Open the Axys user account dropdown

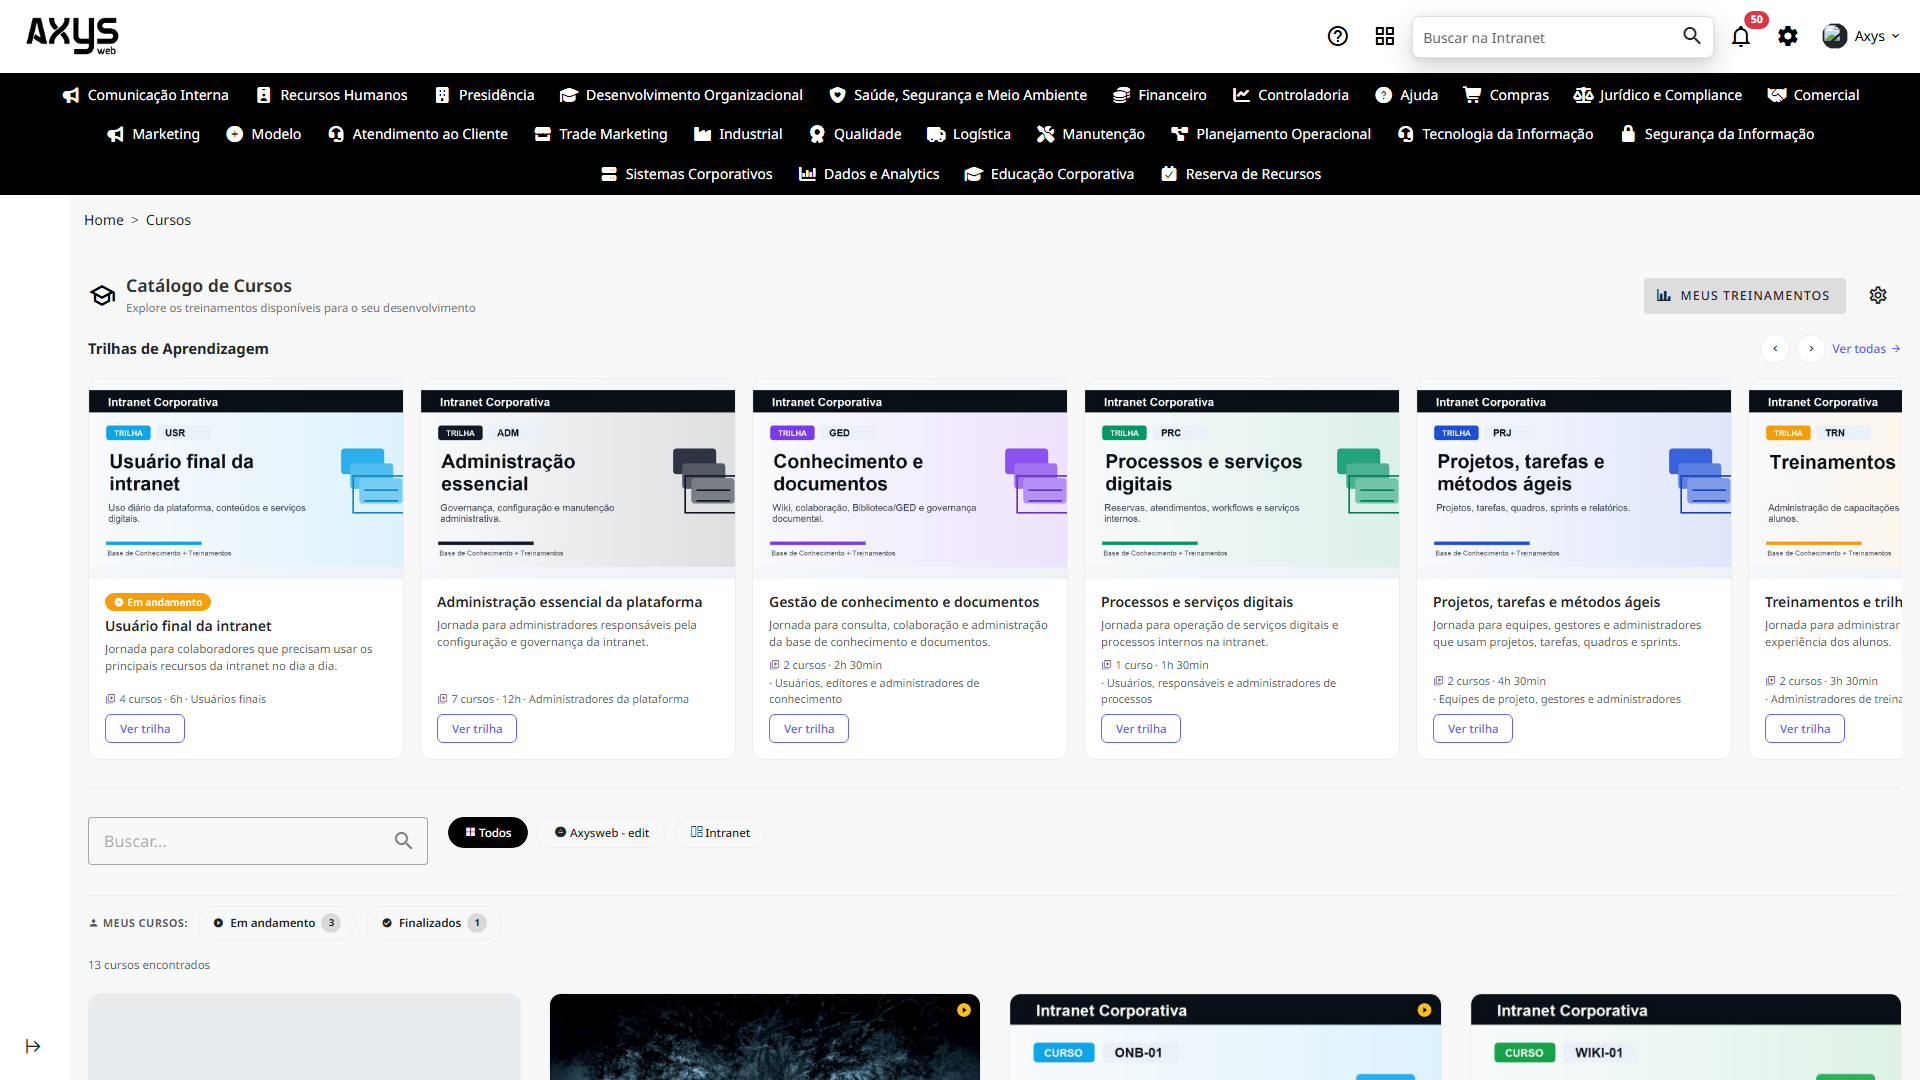click(1860, 36)
